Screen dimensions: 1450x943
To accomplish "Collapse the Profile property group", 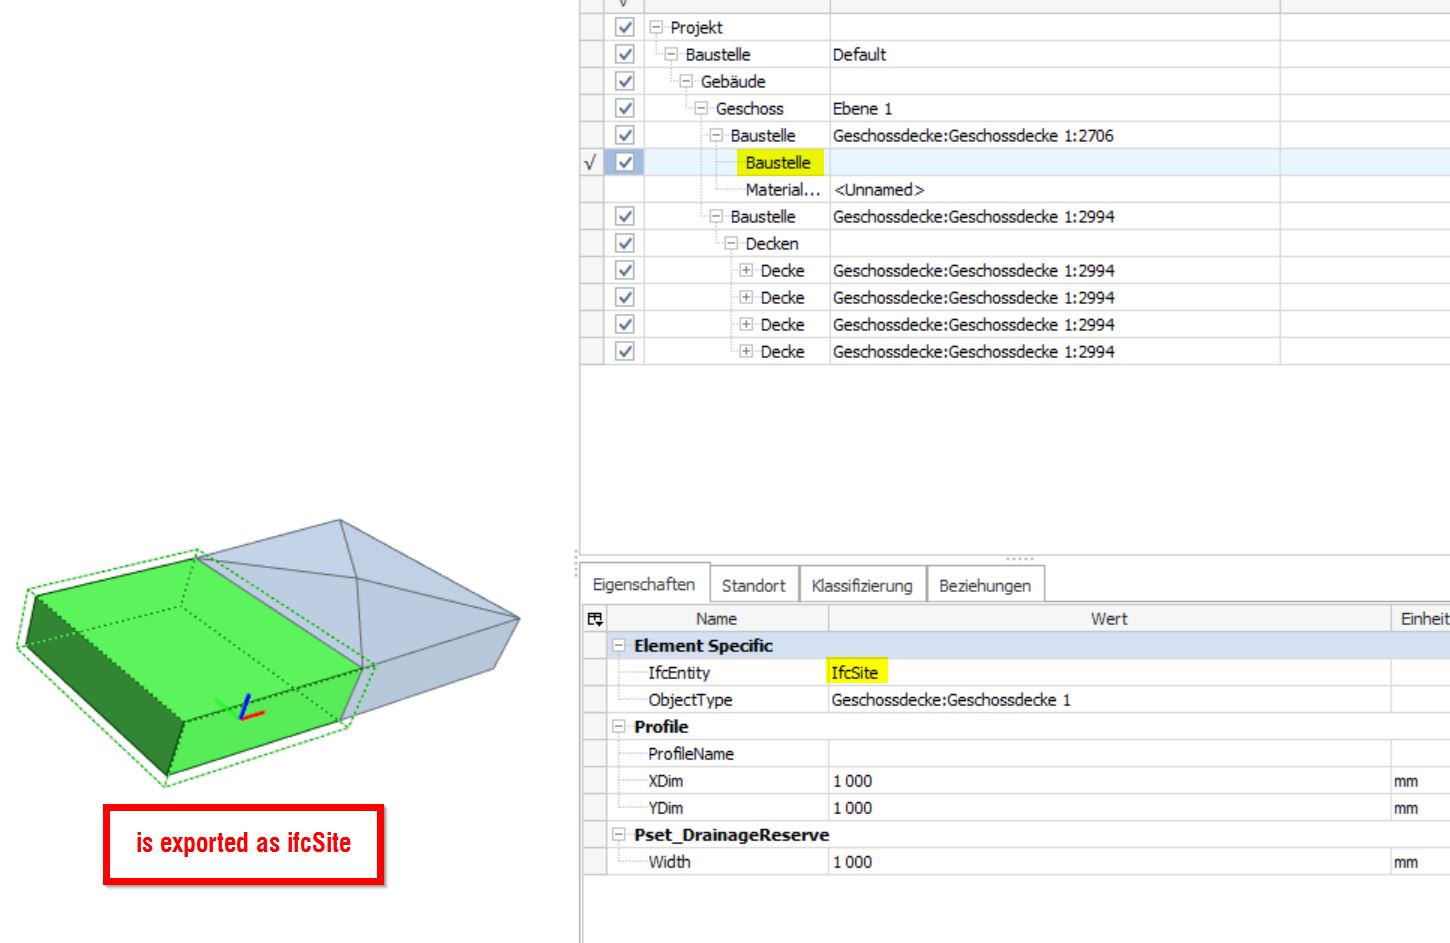I will (x=621, y=727).
